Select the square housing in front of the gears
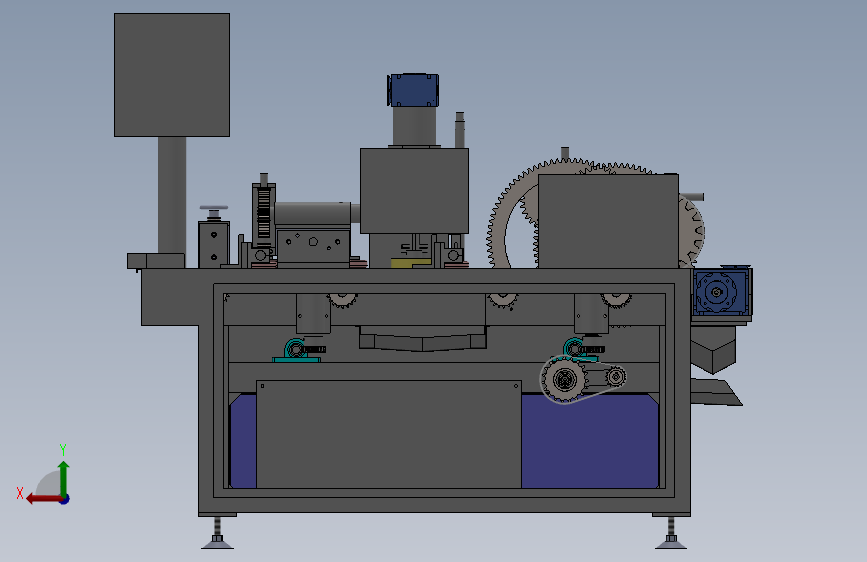867x562 pixels. coord(608,221)
